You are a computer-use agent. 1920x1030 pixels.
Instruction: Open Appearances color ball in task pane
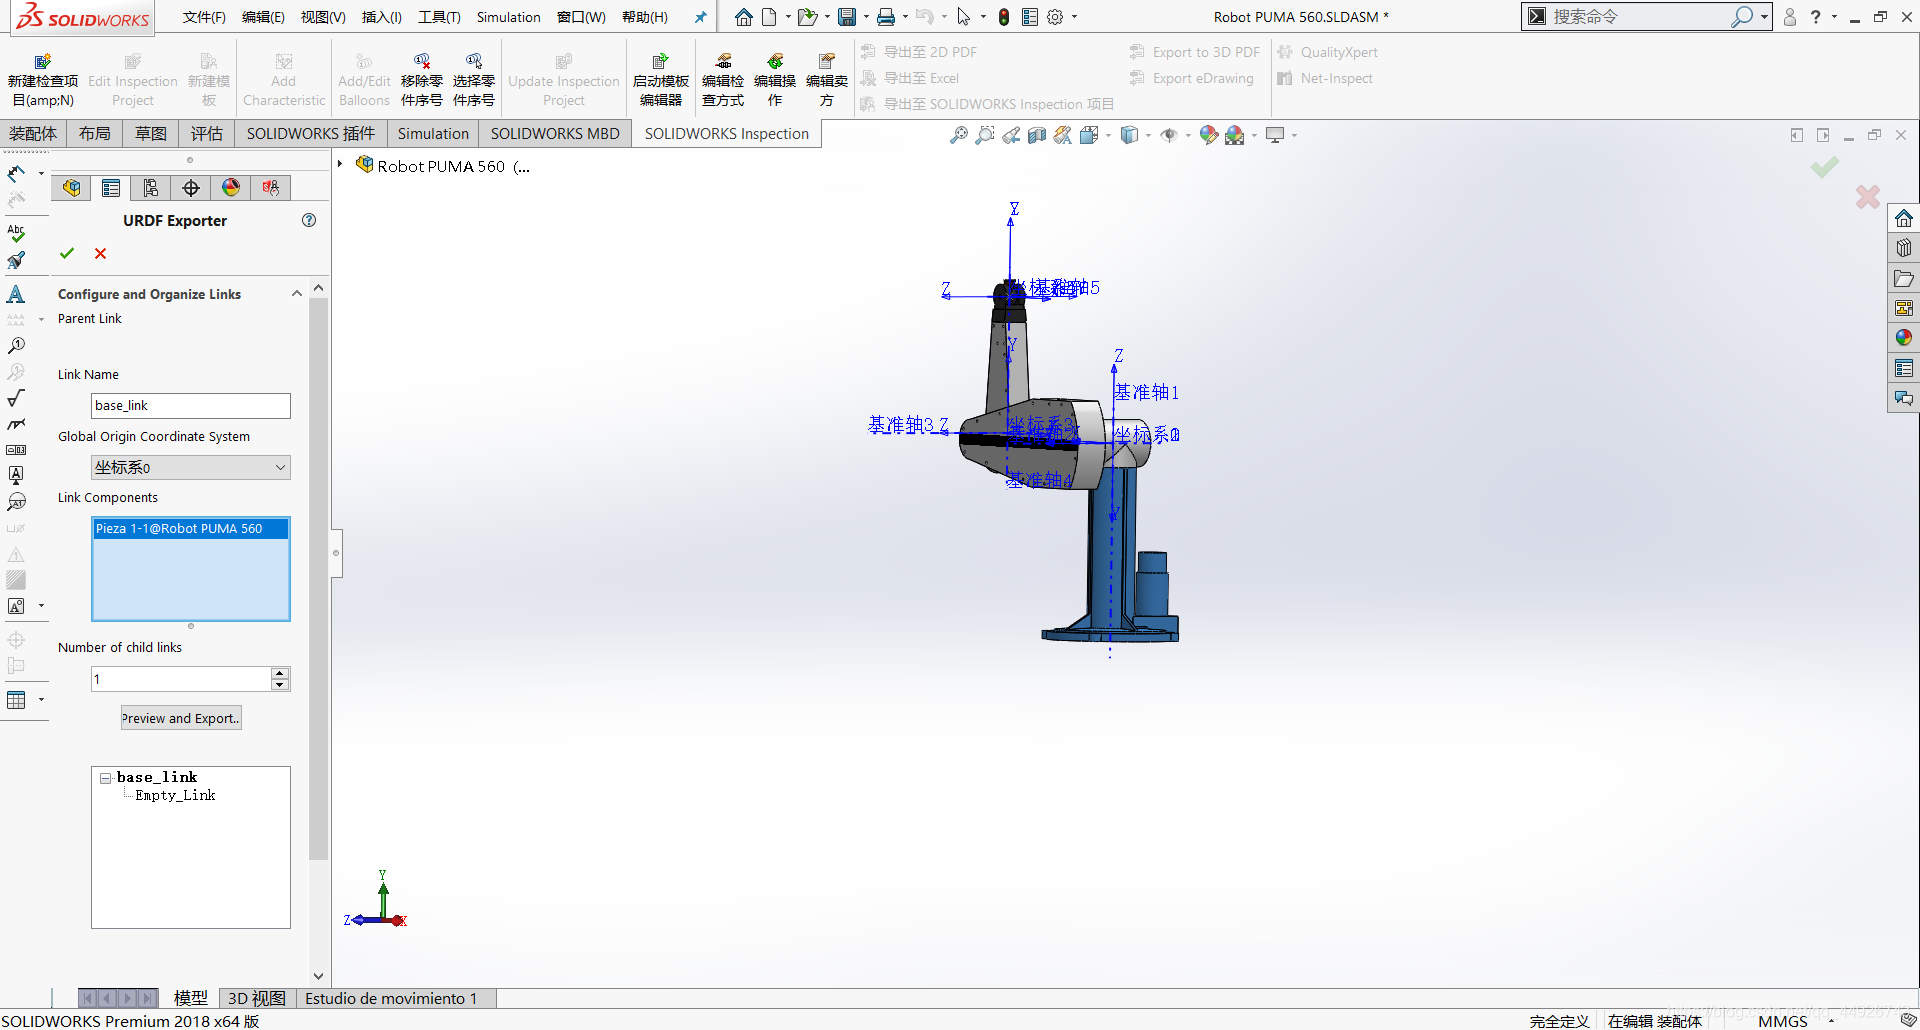pos(1904,338)
